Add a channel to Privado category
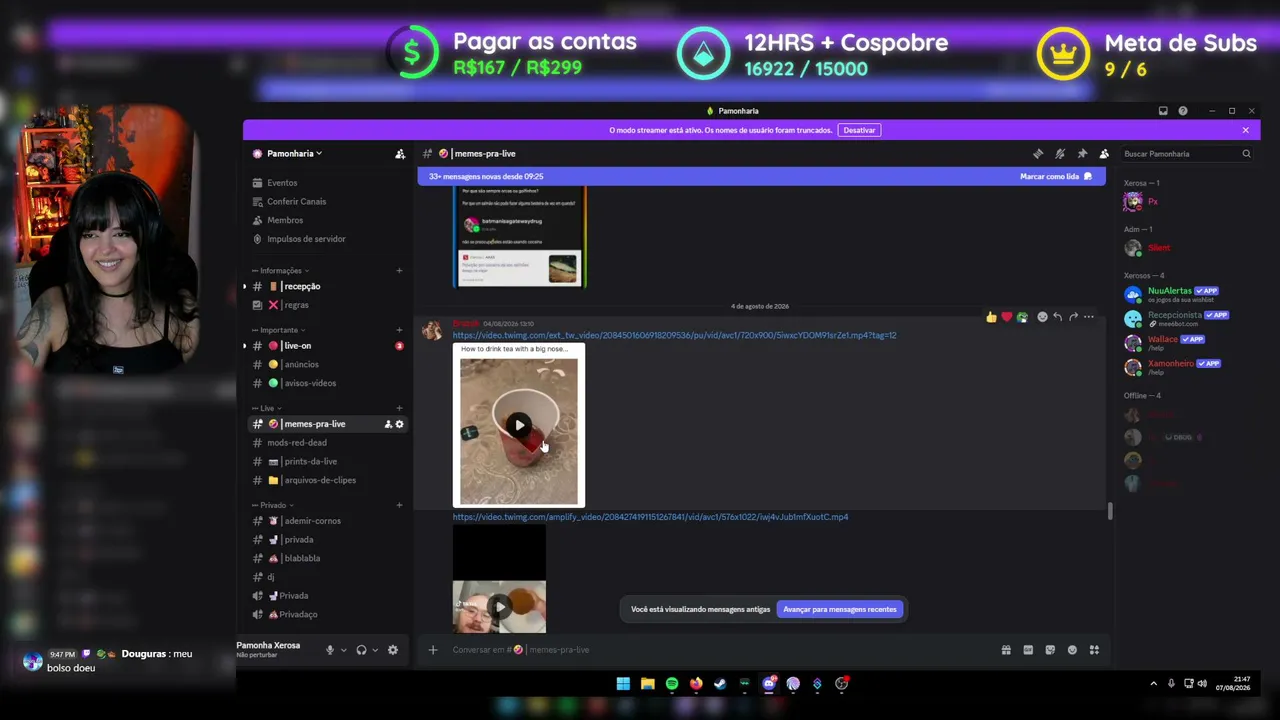This screenshot has width=1280, height=720. click(399, 505)
